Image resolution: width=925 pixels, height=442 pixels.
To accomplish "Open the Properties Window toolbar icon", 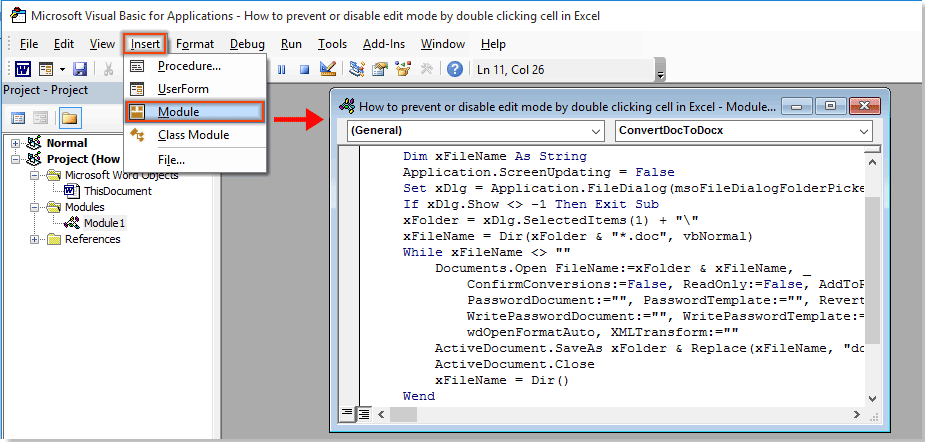I will (380, 69).
